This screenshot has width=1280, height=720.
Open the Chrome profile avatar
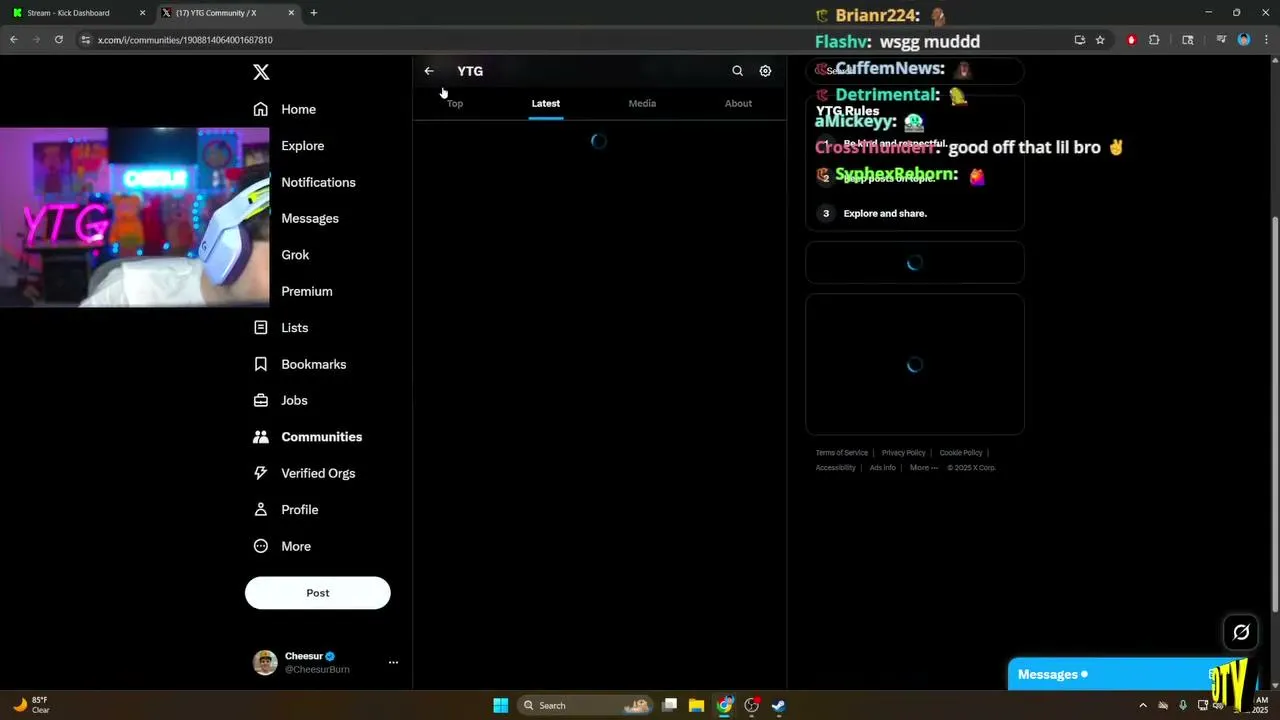tap(1244, 40)
